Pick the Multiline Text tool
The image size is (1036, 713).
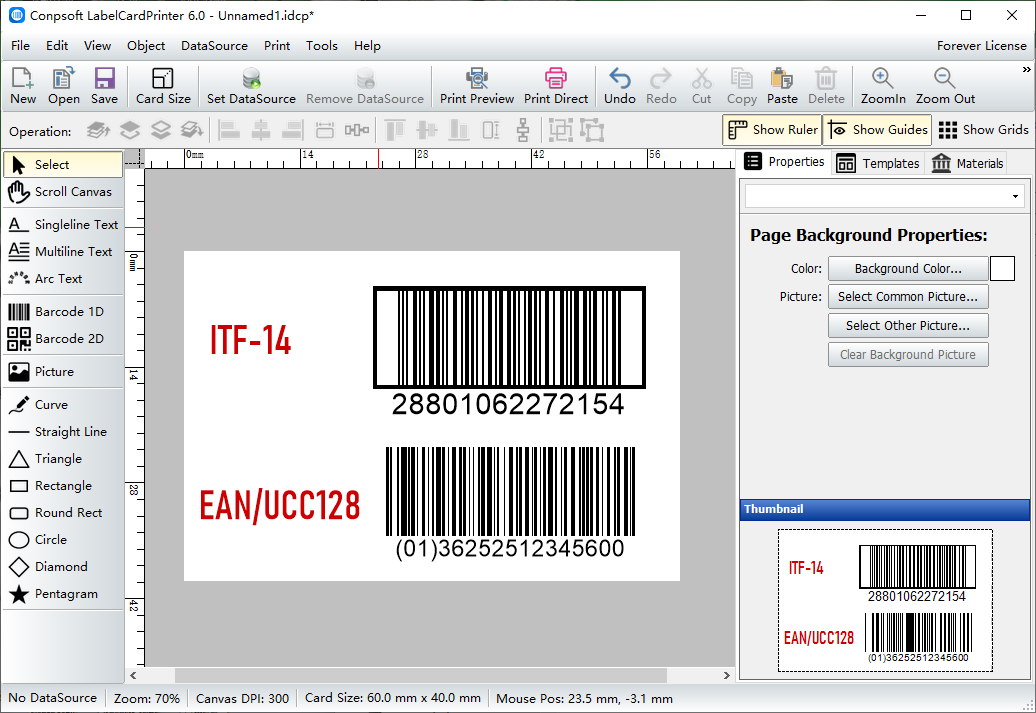63,252
